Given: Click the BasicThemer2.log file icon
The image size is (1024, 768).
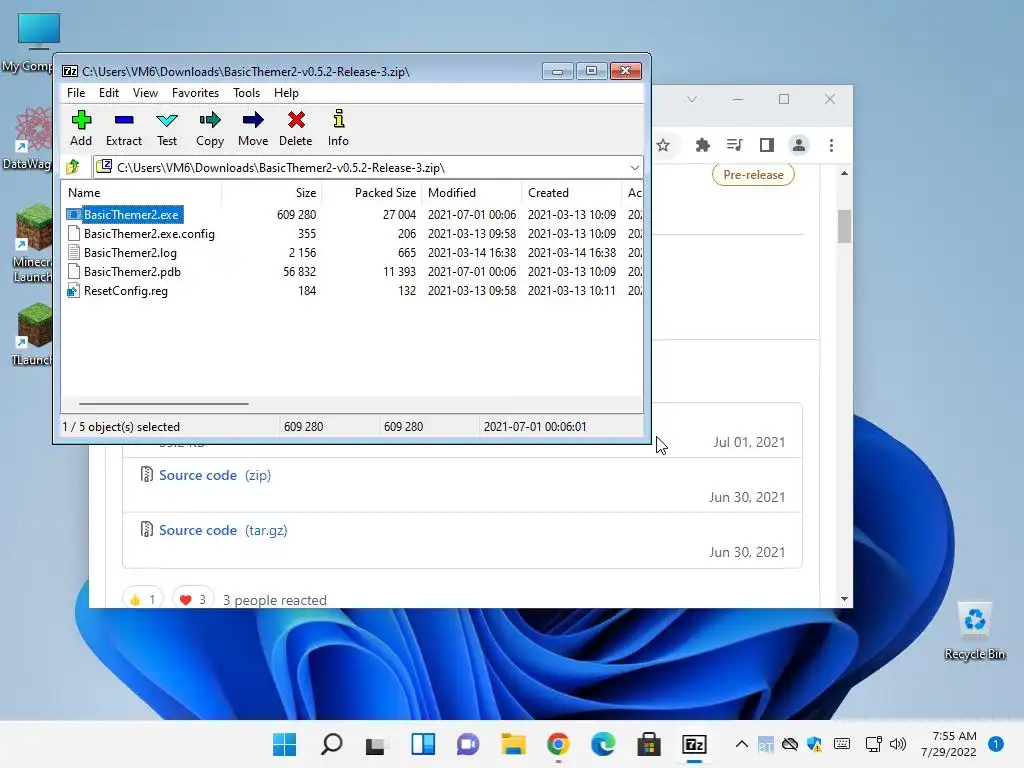Looking at the screenshot, I should tap(74, 253).
